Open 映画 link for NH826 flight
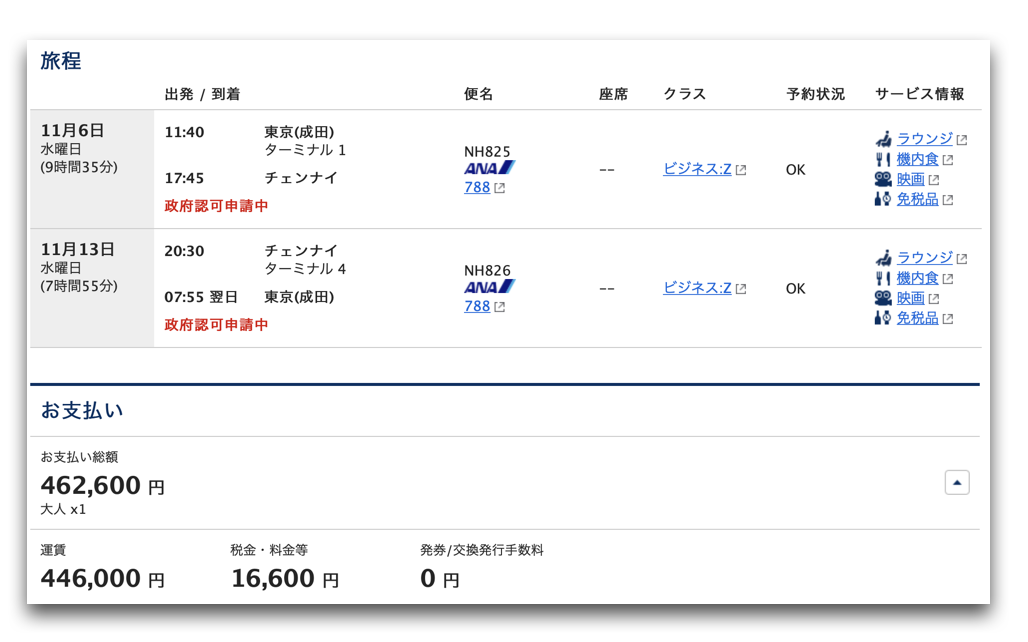 coord(910,298)
